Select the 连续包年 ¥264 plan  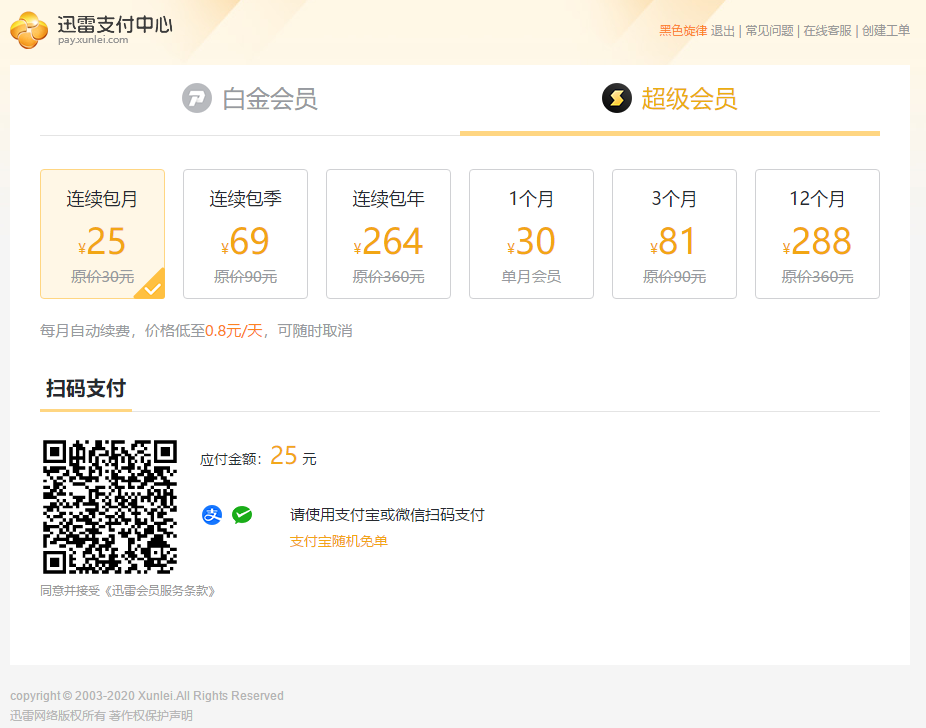point(389,234)
